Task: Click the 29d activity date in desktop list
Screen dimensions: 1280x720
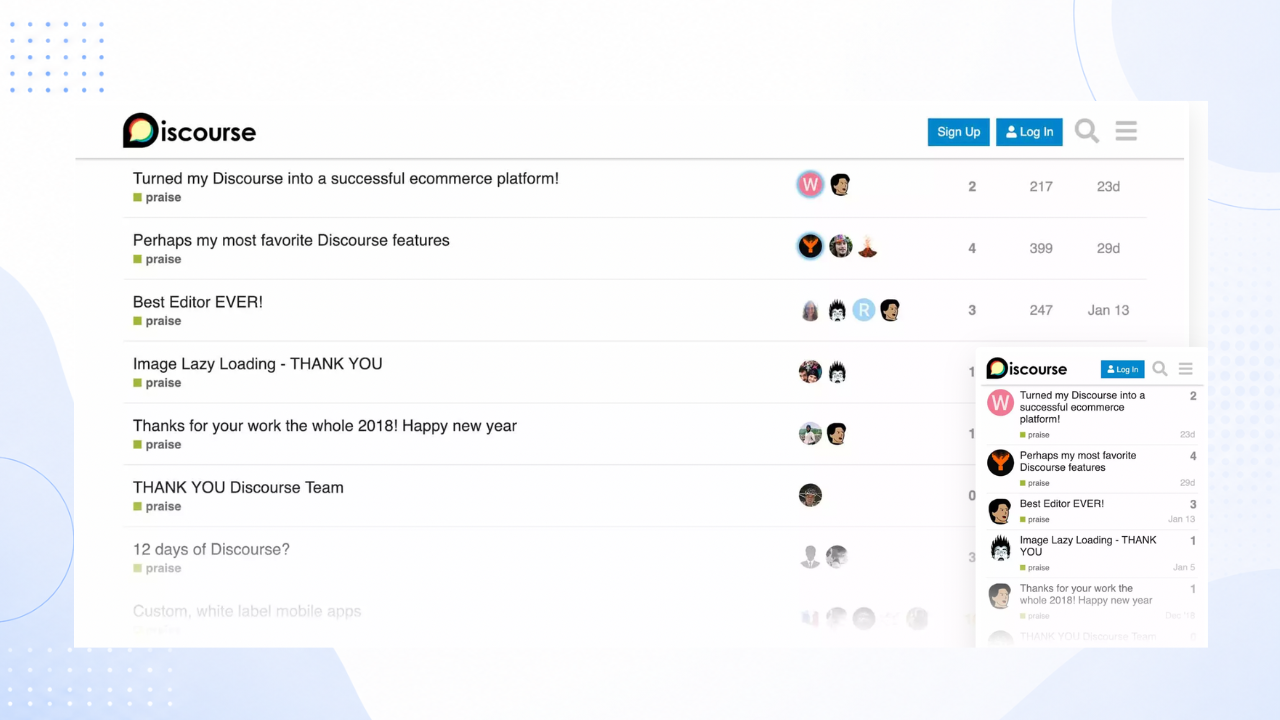Action: click(1108, 249)
